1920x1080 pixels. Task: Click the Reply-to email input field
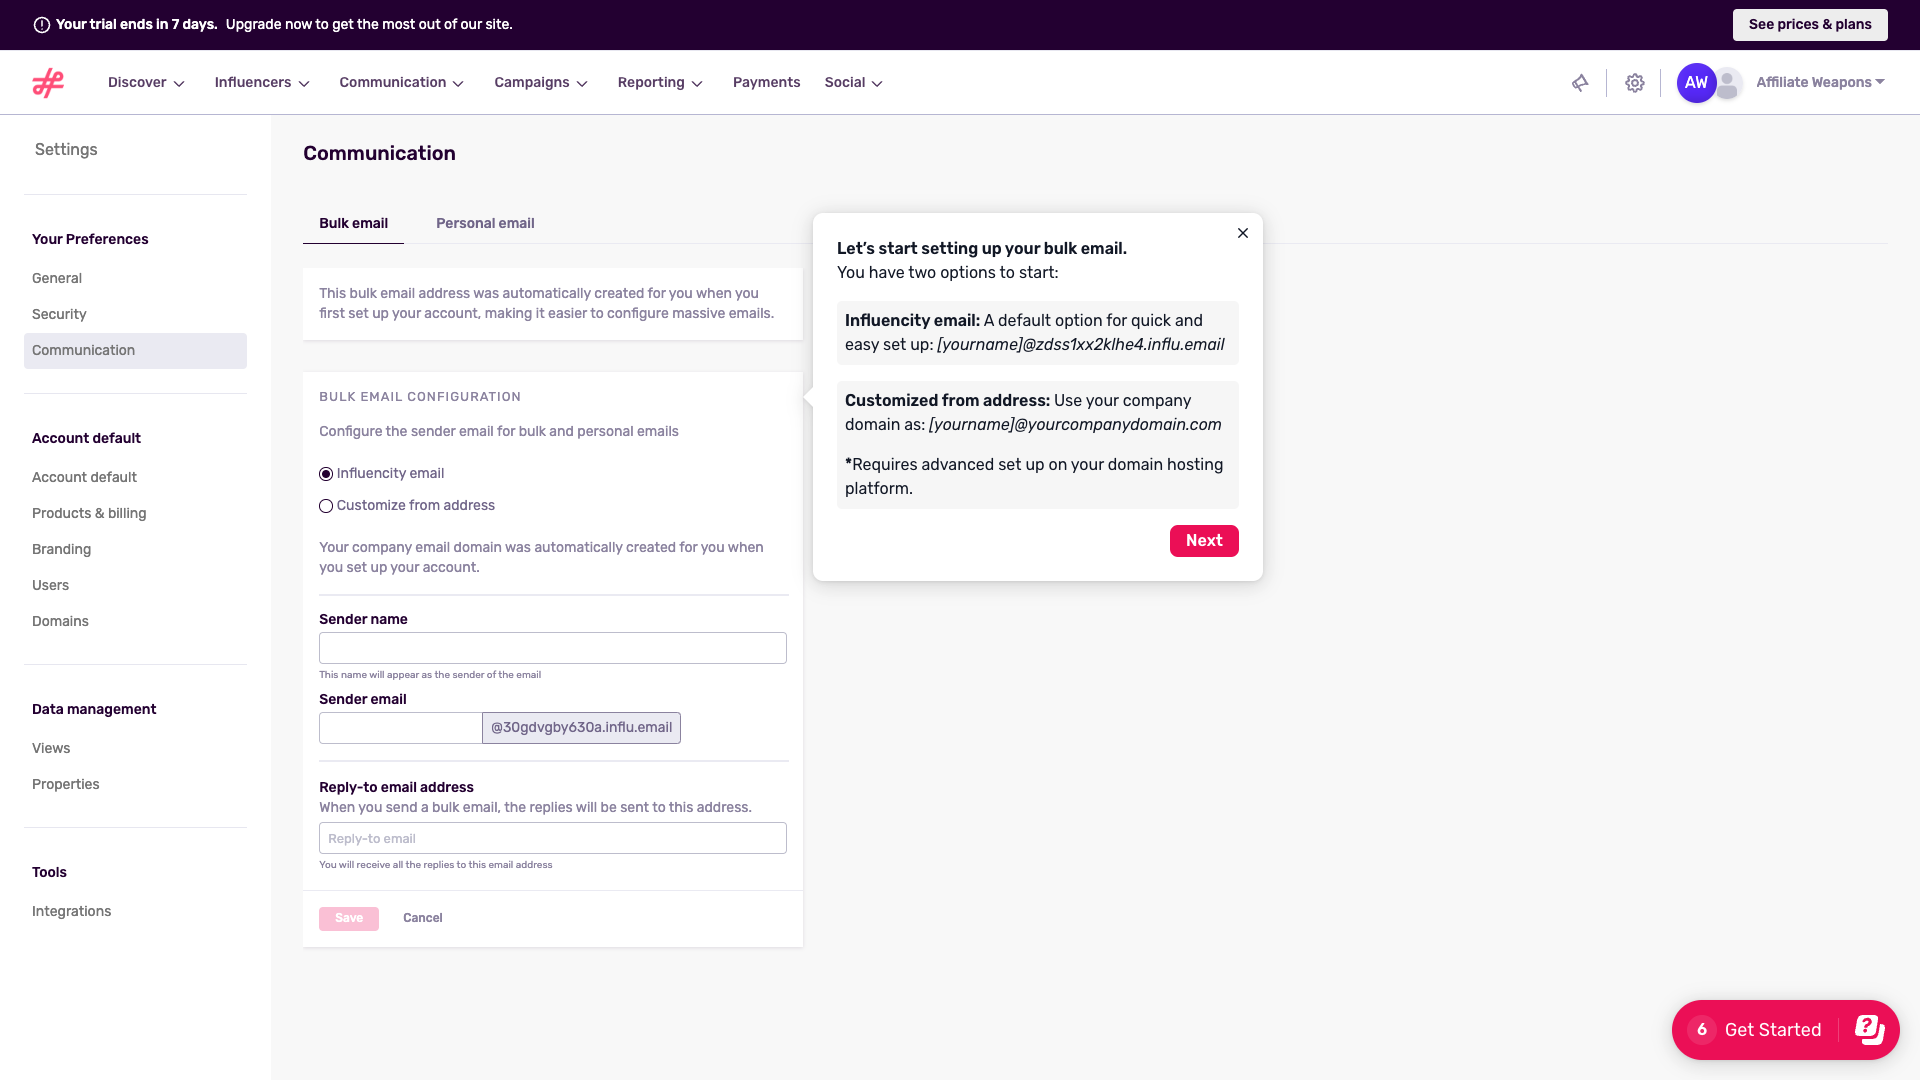click(x=552, y=838)
